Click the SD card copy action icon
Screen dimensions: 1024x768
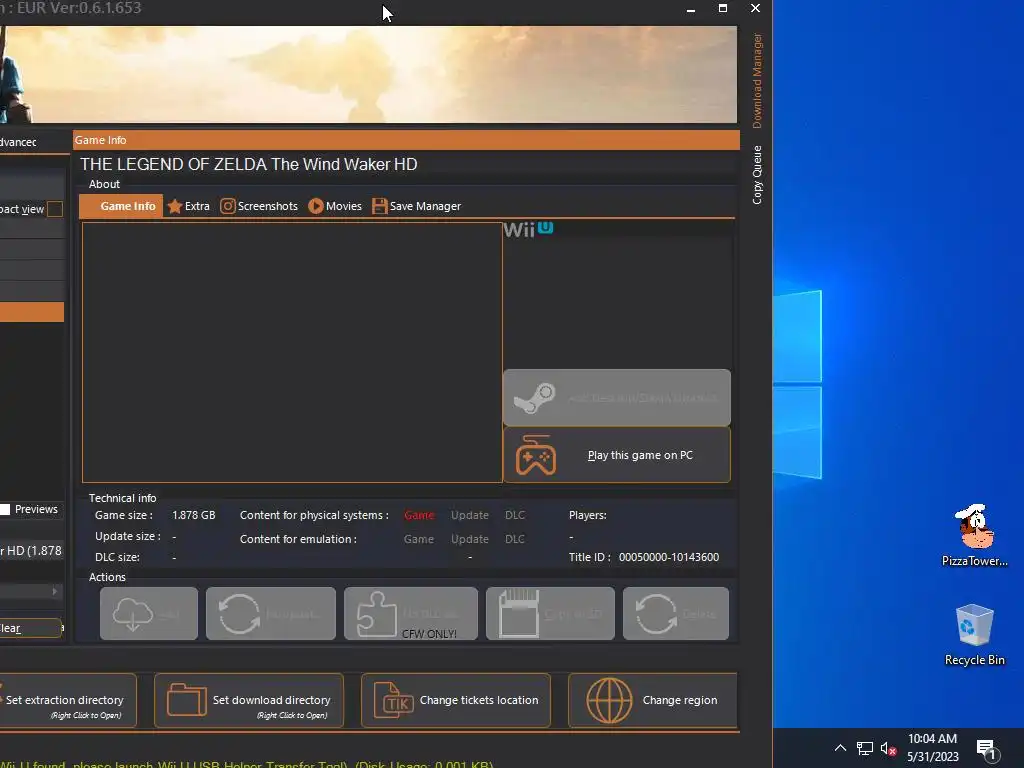519,613
